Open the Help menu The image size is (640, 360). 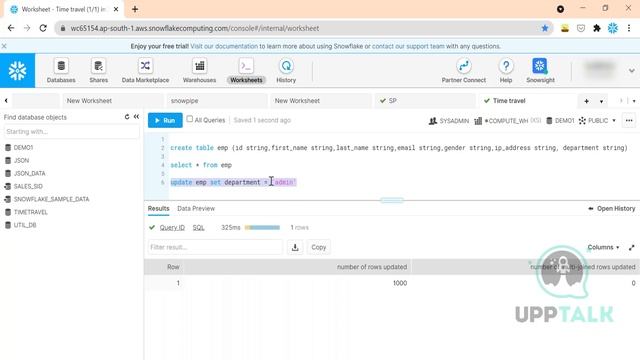click(x=506, y=71)
